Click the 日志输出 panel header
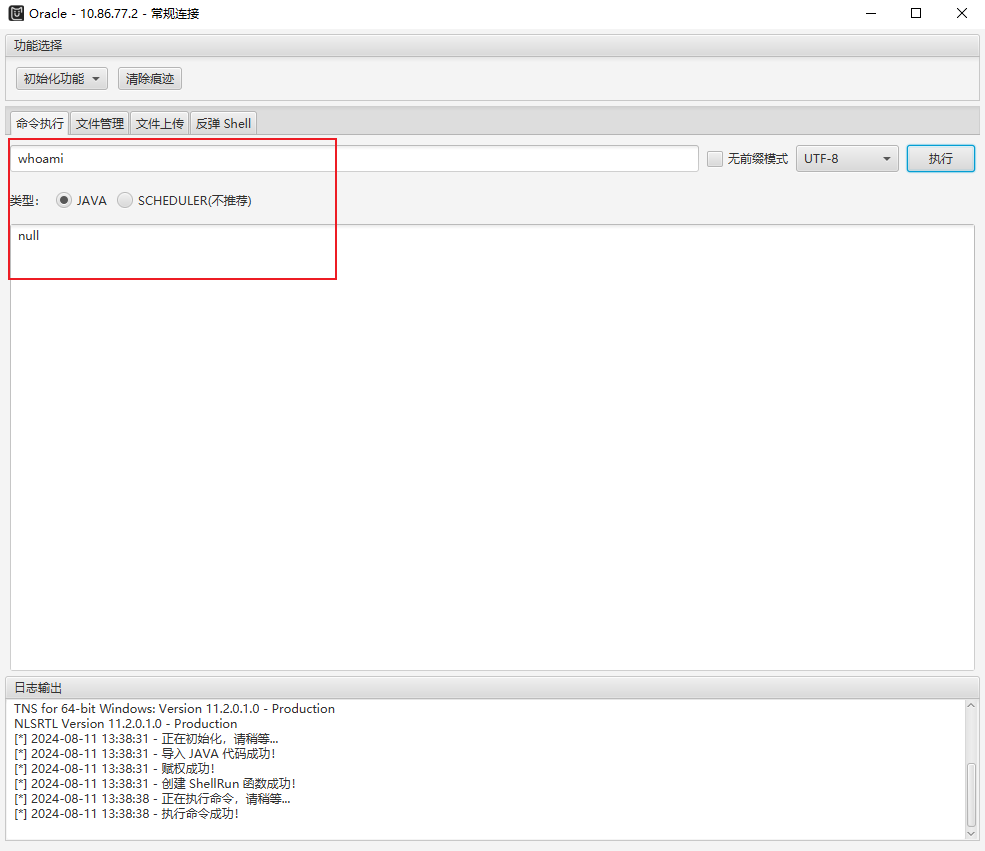Screen dimensions: 985x851 click(x=492, y=688)
